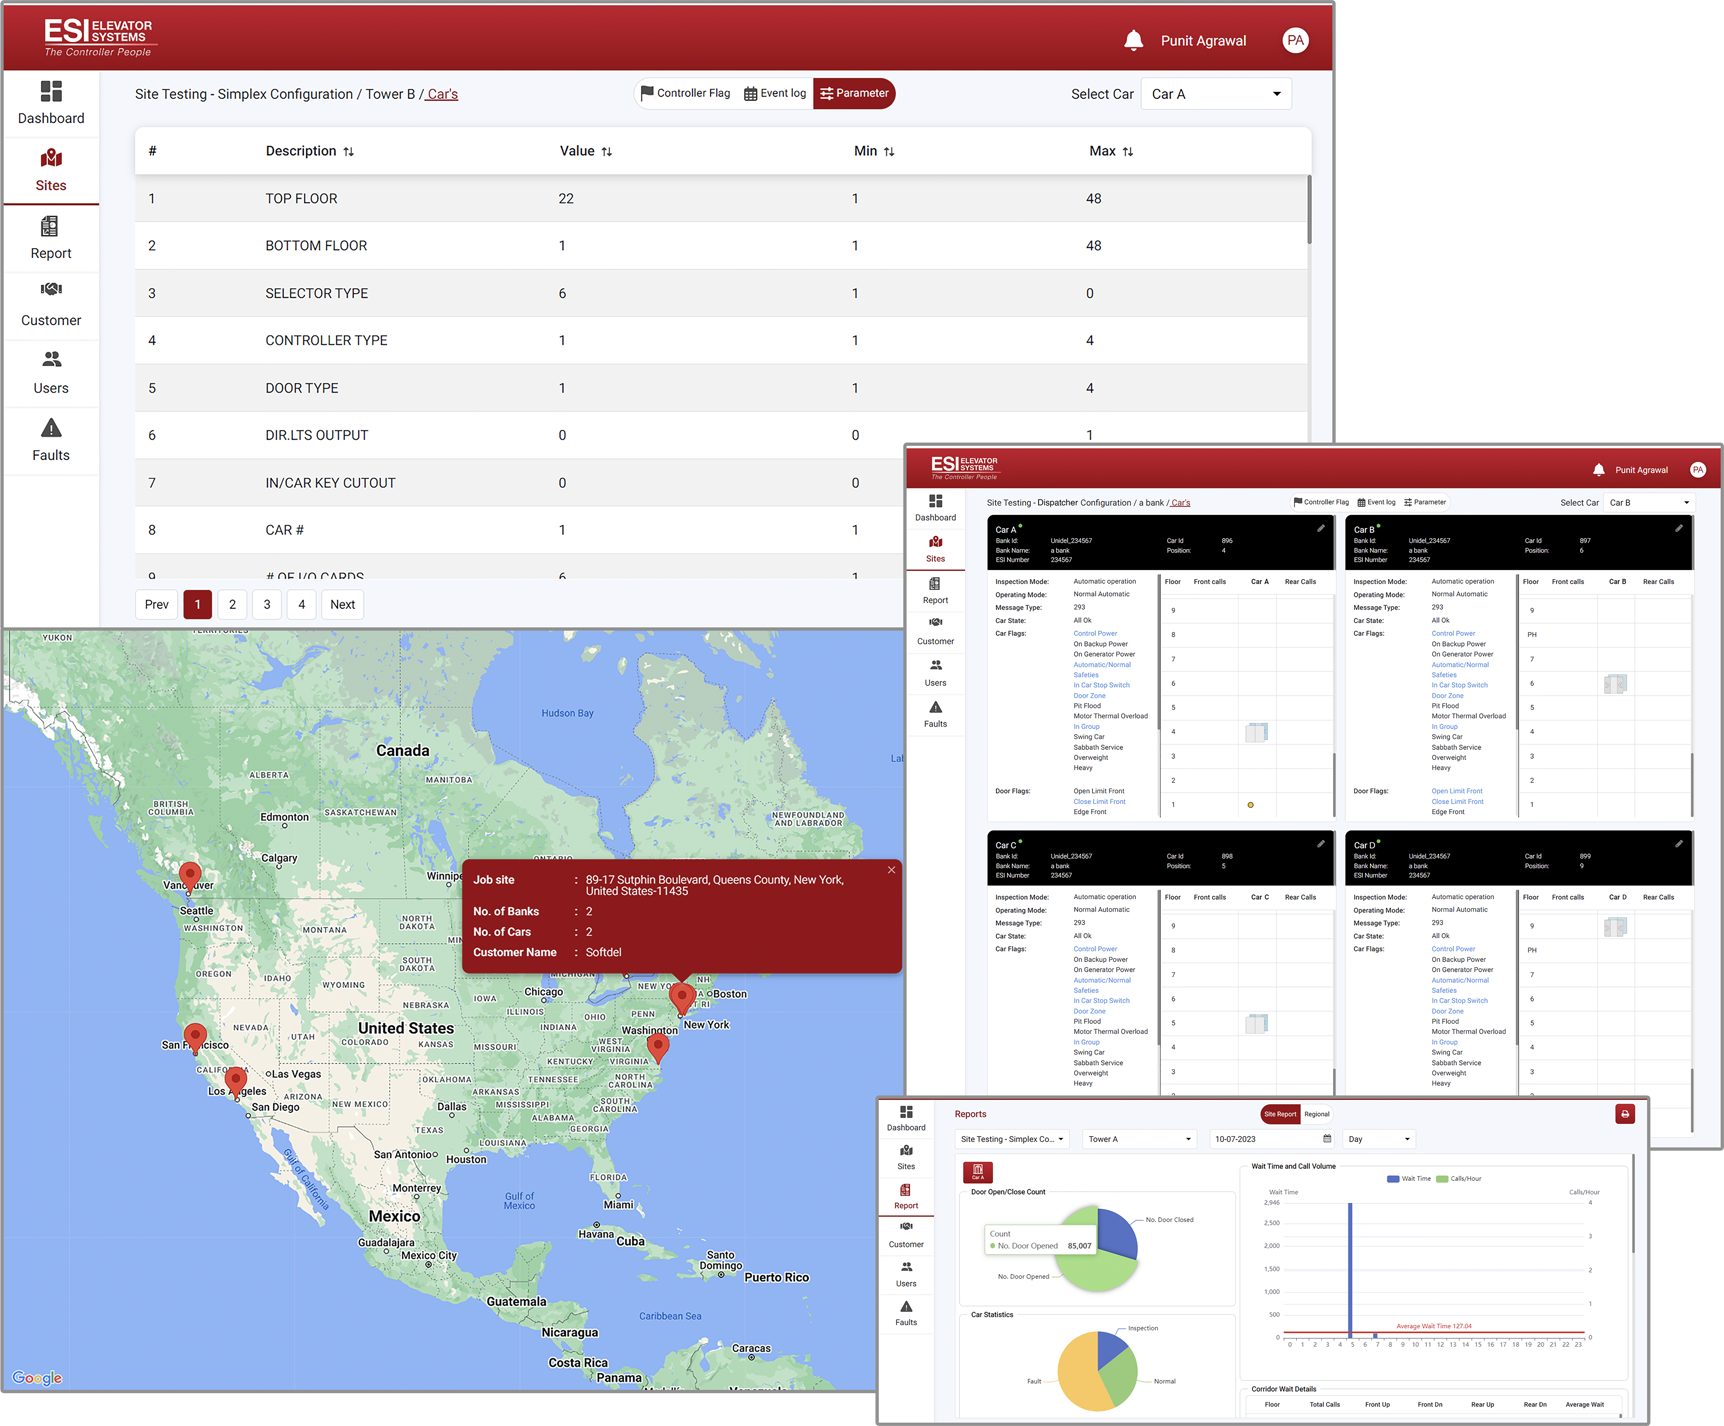The width and height of the screenshot is (1724, 1426).
Task: Open Faults in the Dispatcher window sidebar
Action: [935, 715]
